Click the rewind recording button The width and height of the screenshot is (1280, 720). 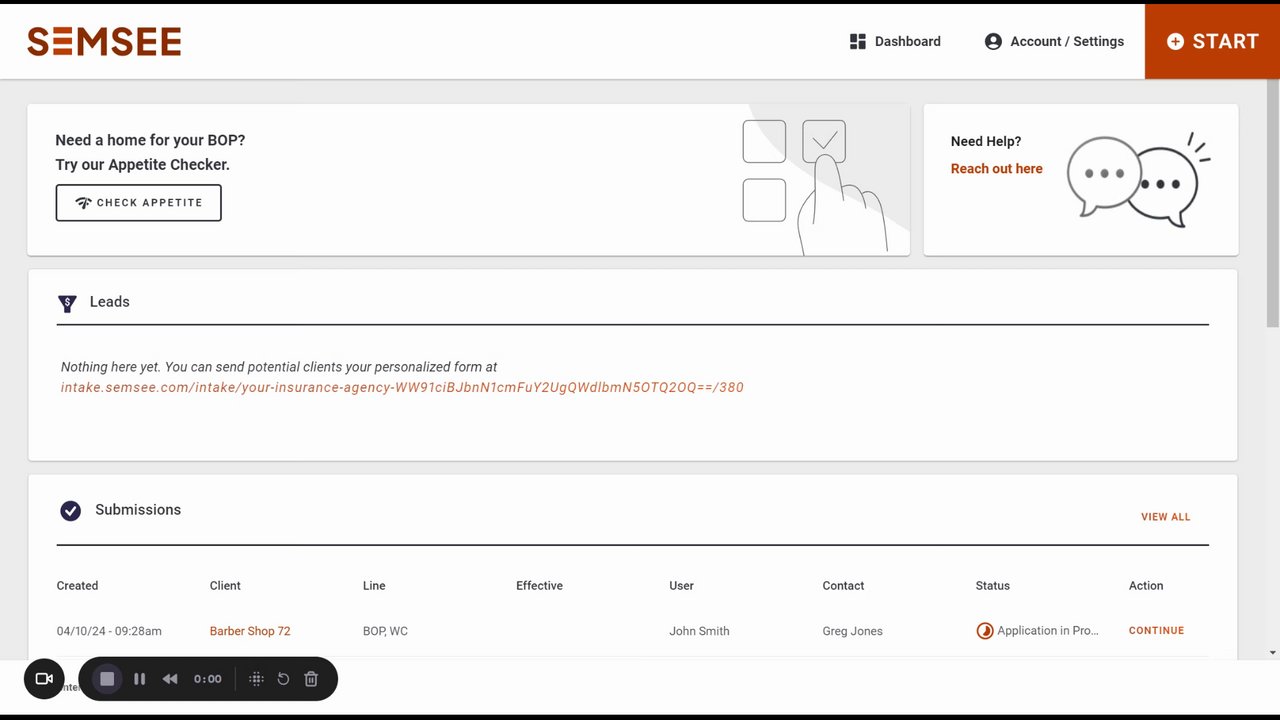click(x=170, y=679)
